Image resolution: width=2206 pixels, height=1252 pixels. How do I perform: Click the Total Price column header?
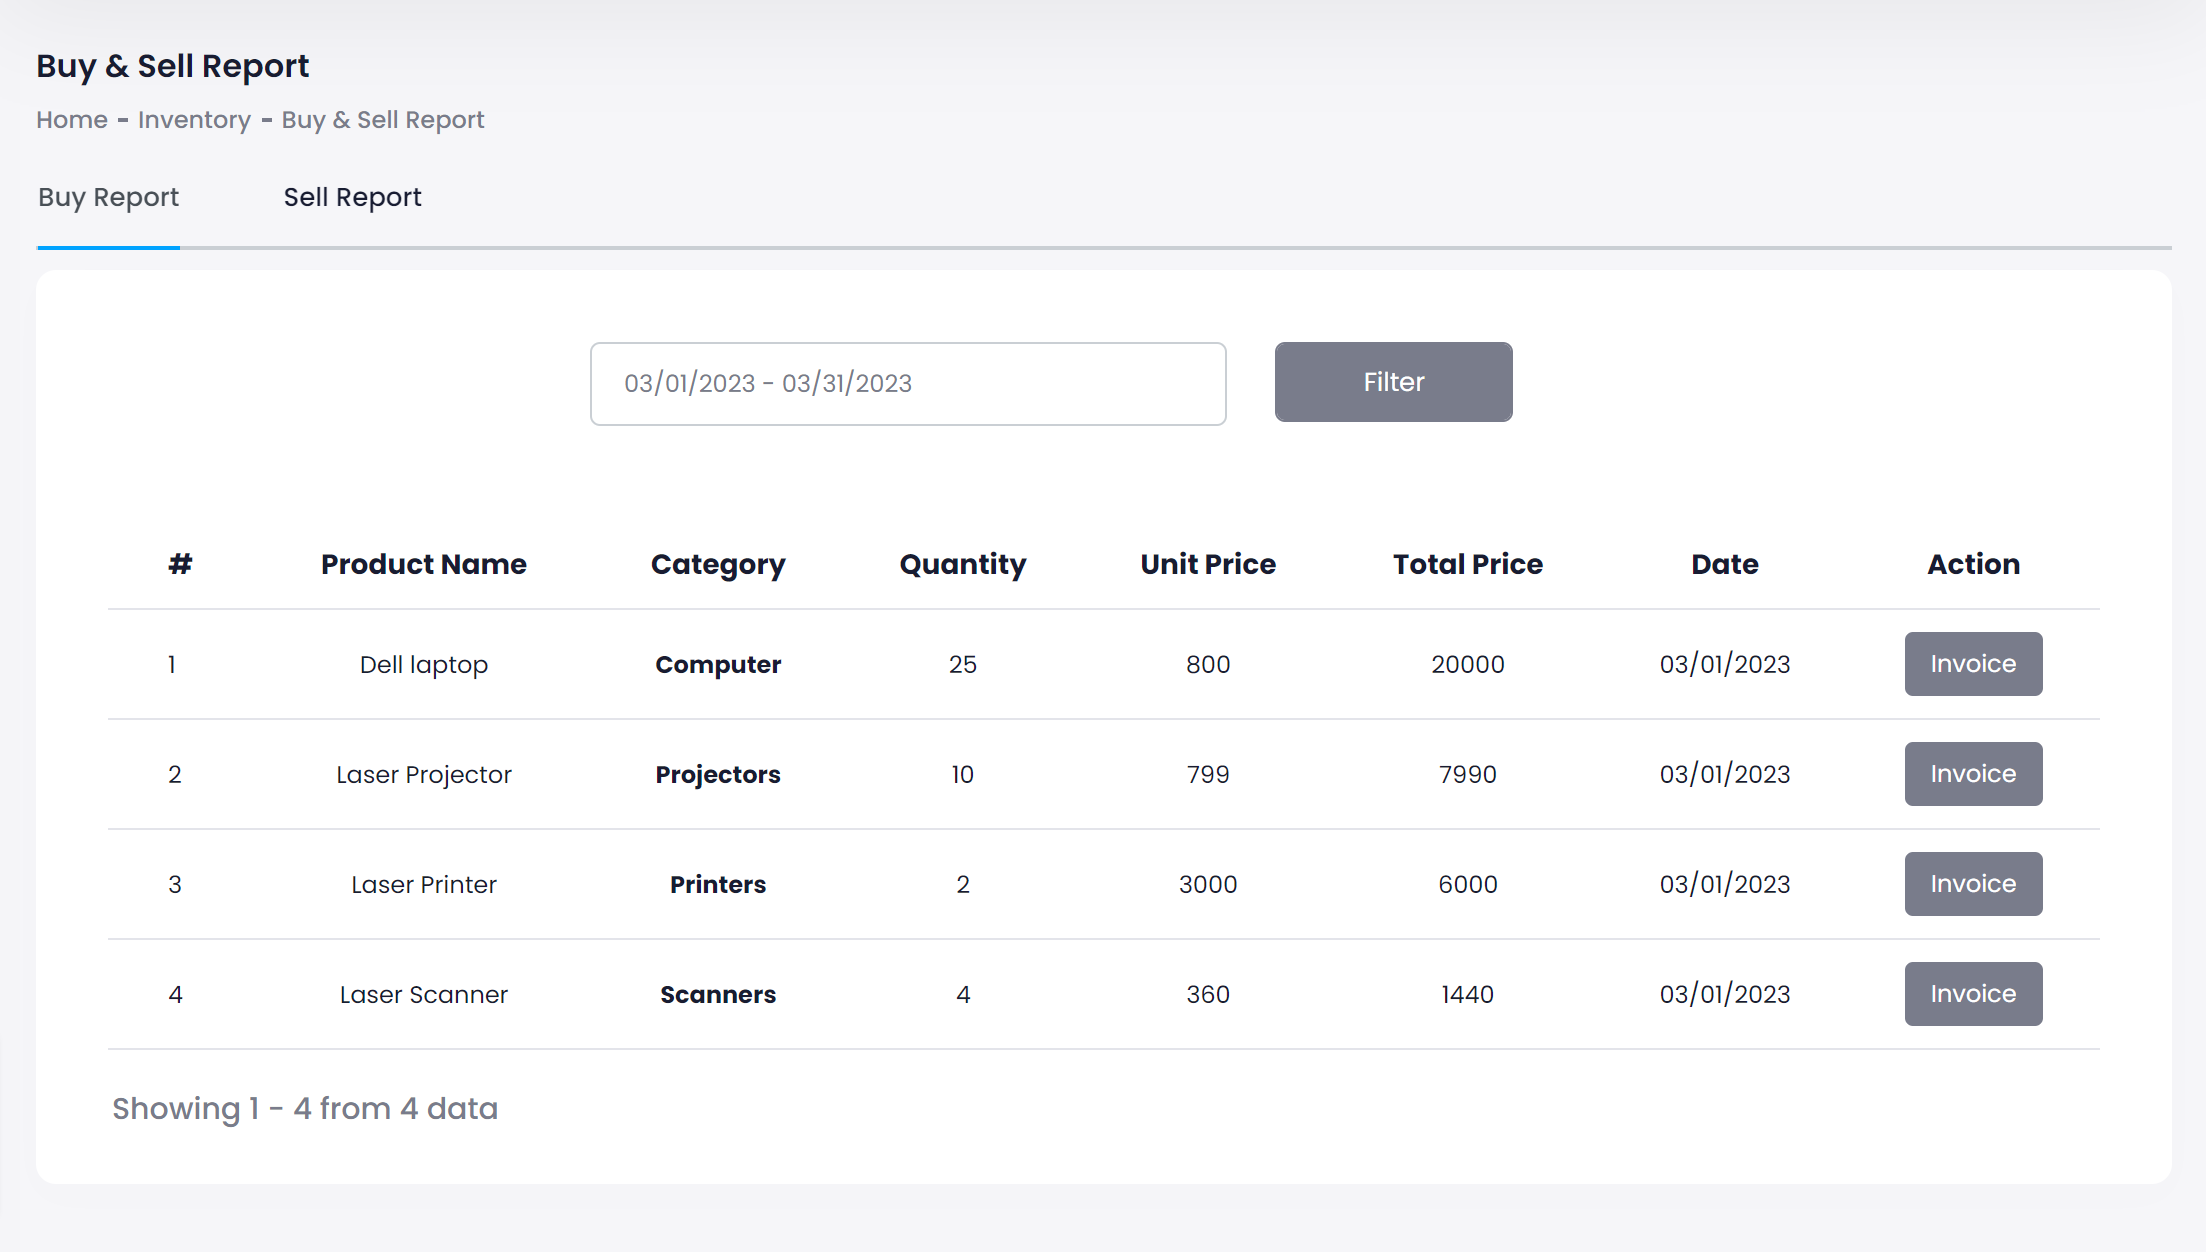click(x=1467, y=564)
